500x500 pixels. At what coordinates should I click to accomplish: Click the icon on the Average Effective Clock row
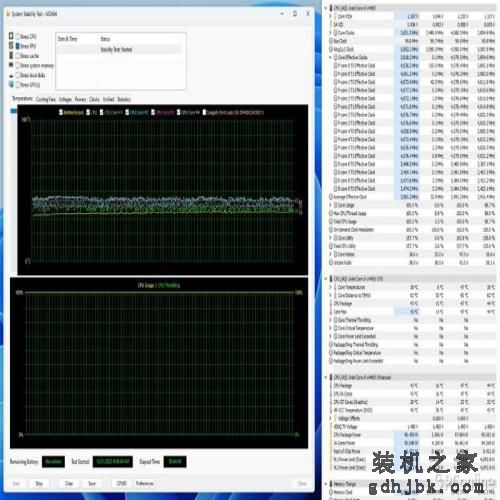coord(331,197)
